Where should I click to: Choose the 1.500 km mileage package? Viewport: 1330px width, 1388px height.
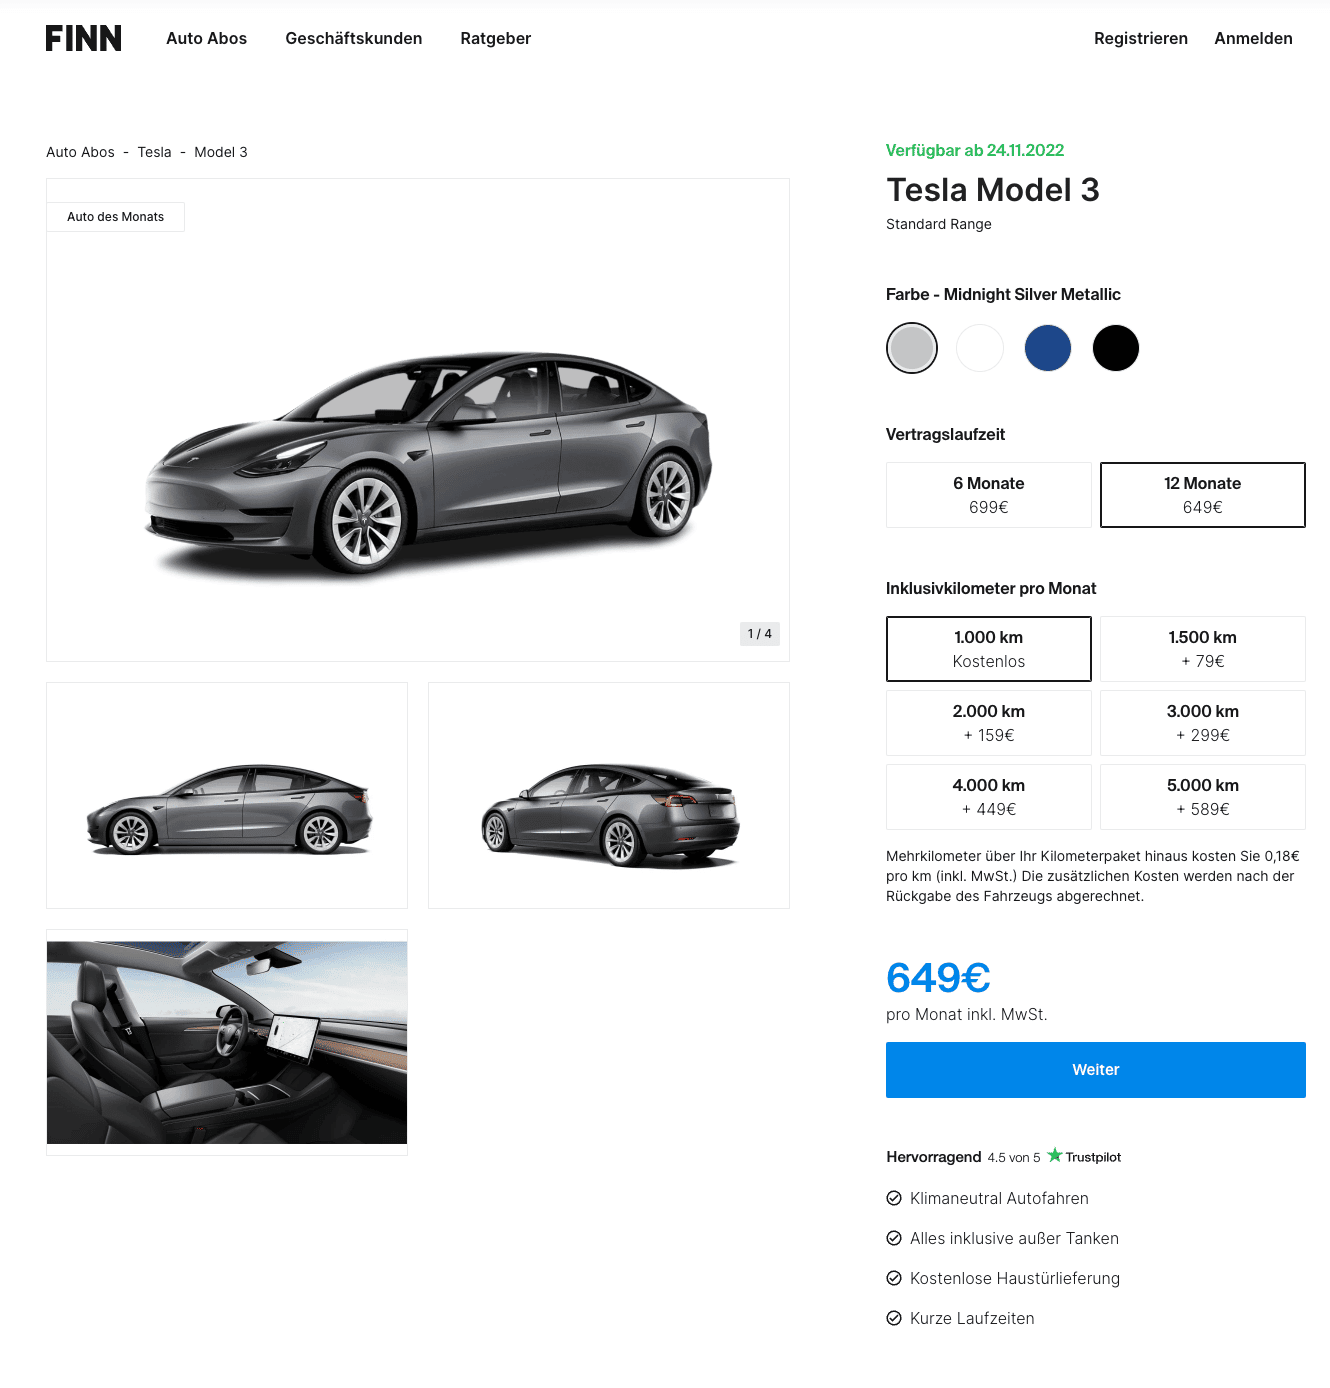[1203, 649]
